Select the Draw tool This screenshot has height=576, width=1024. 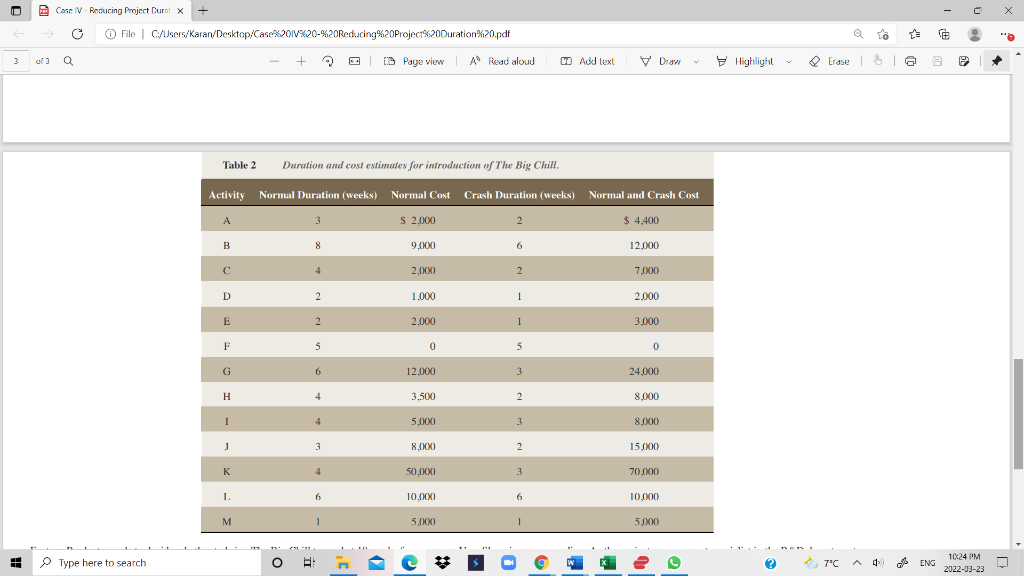tap(661, 61)
